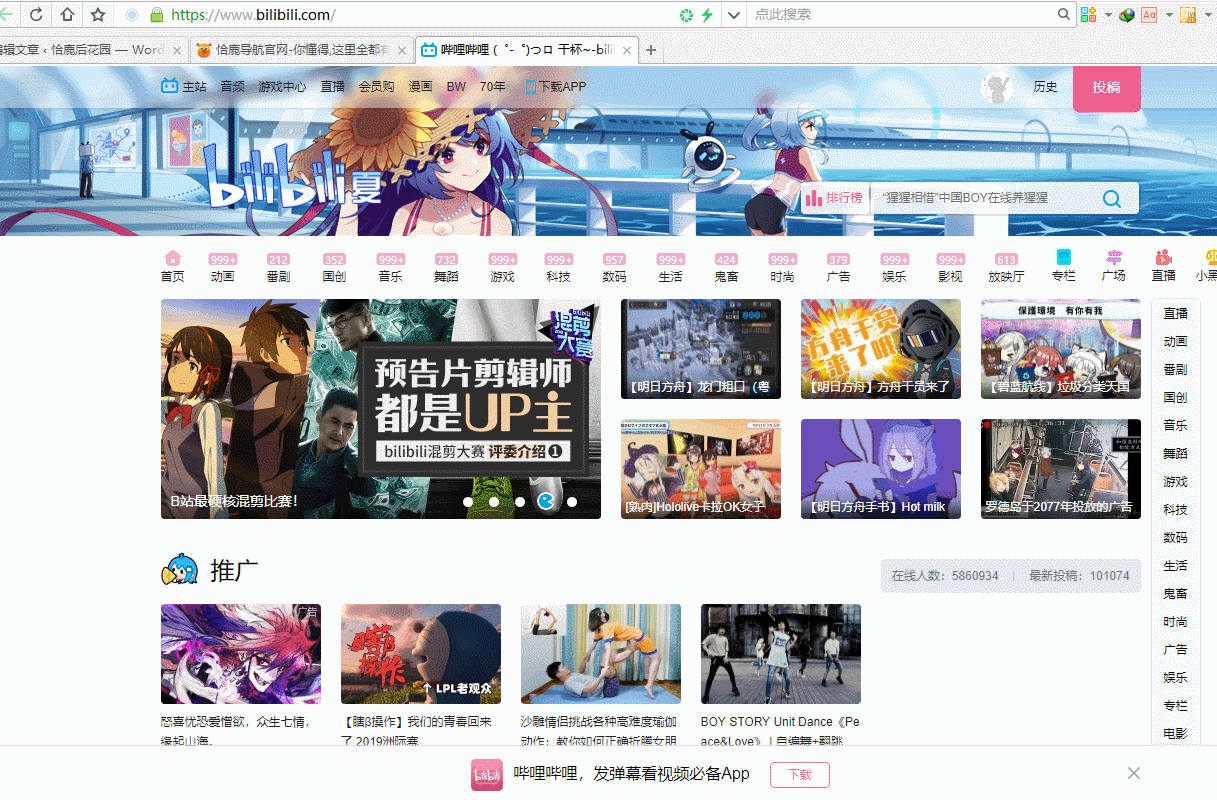Close the 恰鹿导航官网 tab

pos(403,50)
